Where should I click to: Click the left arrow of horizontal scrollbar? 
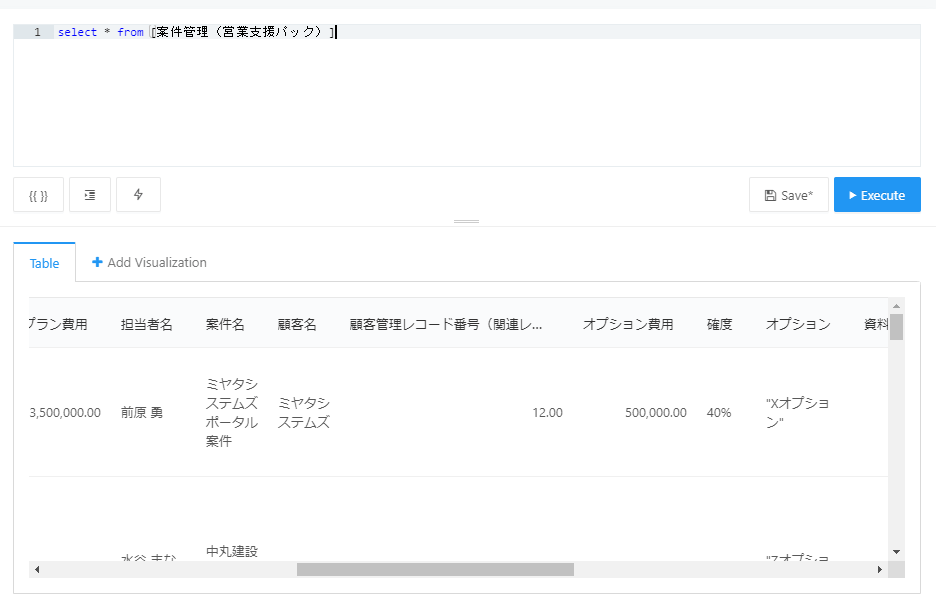[x=37, y=570]
